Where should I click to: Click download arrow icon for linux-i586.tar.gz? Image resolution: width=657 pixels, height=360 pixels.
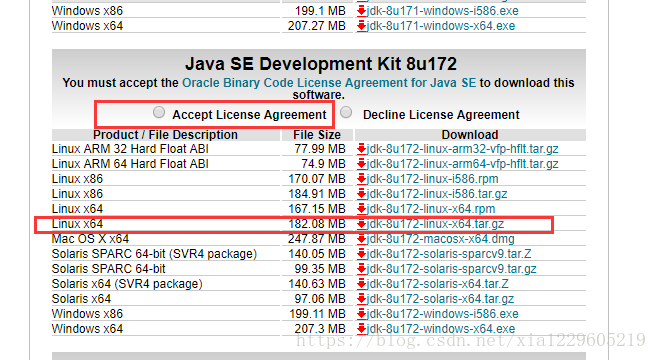[361, 194]
